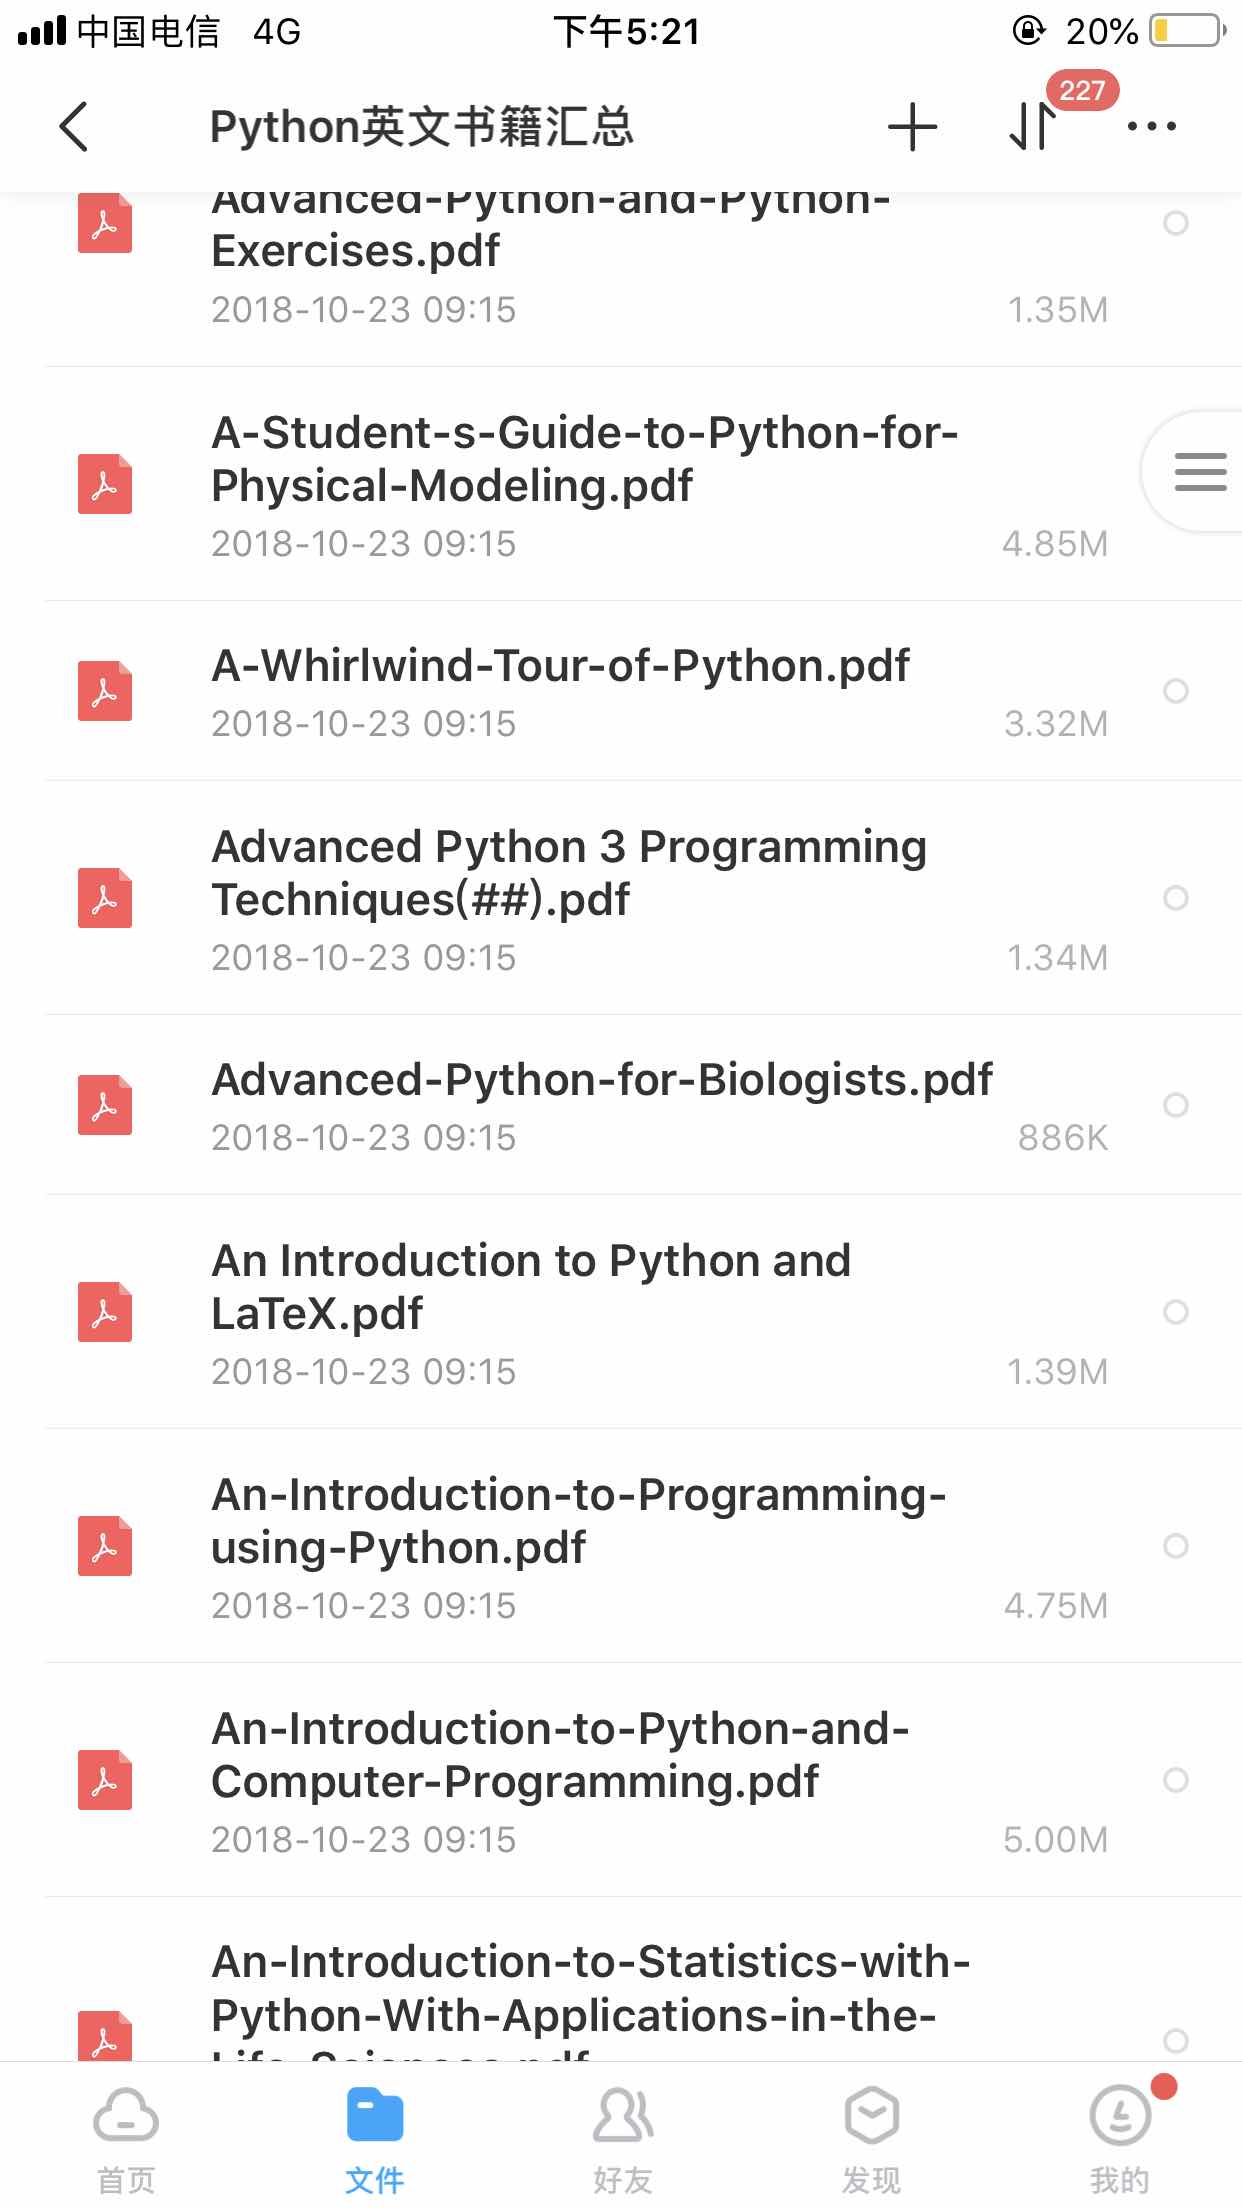1242x2208 pixels.
Task: Select the Advanced-Python-for-Biologists.pdf radio circle
Action: coord(1176,1105)
